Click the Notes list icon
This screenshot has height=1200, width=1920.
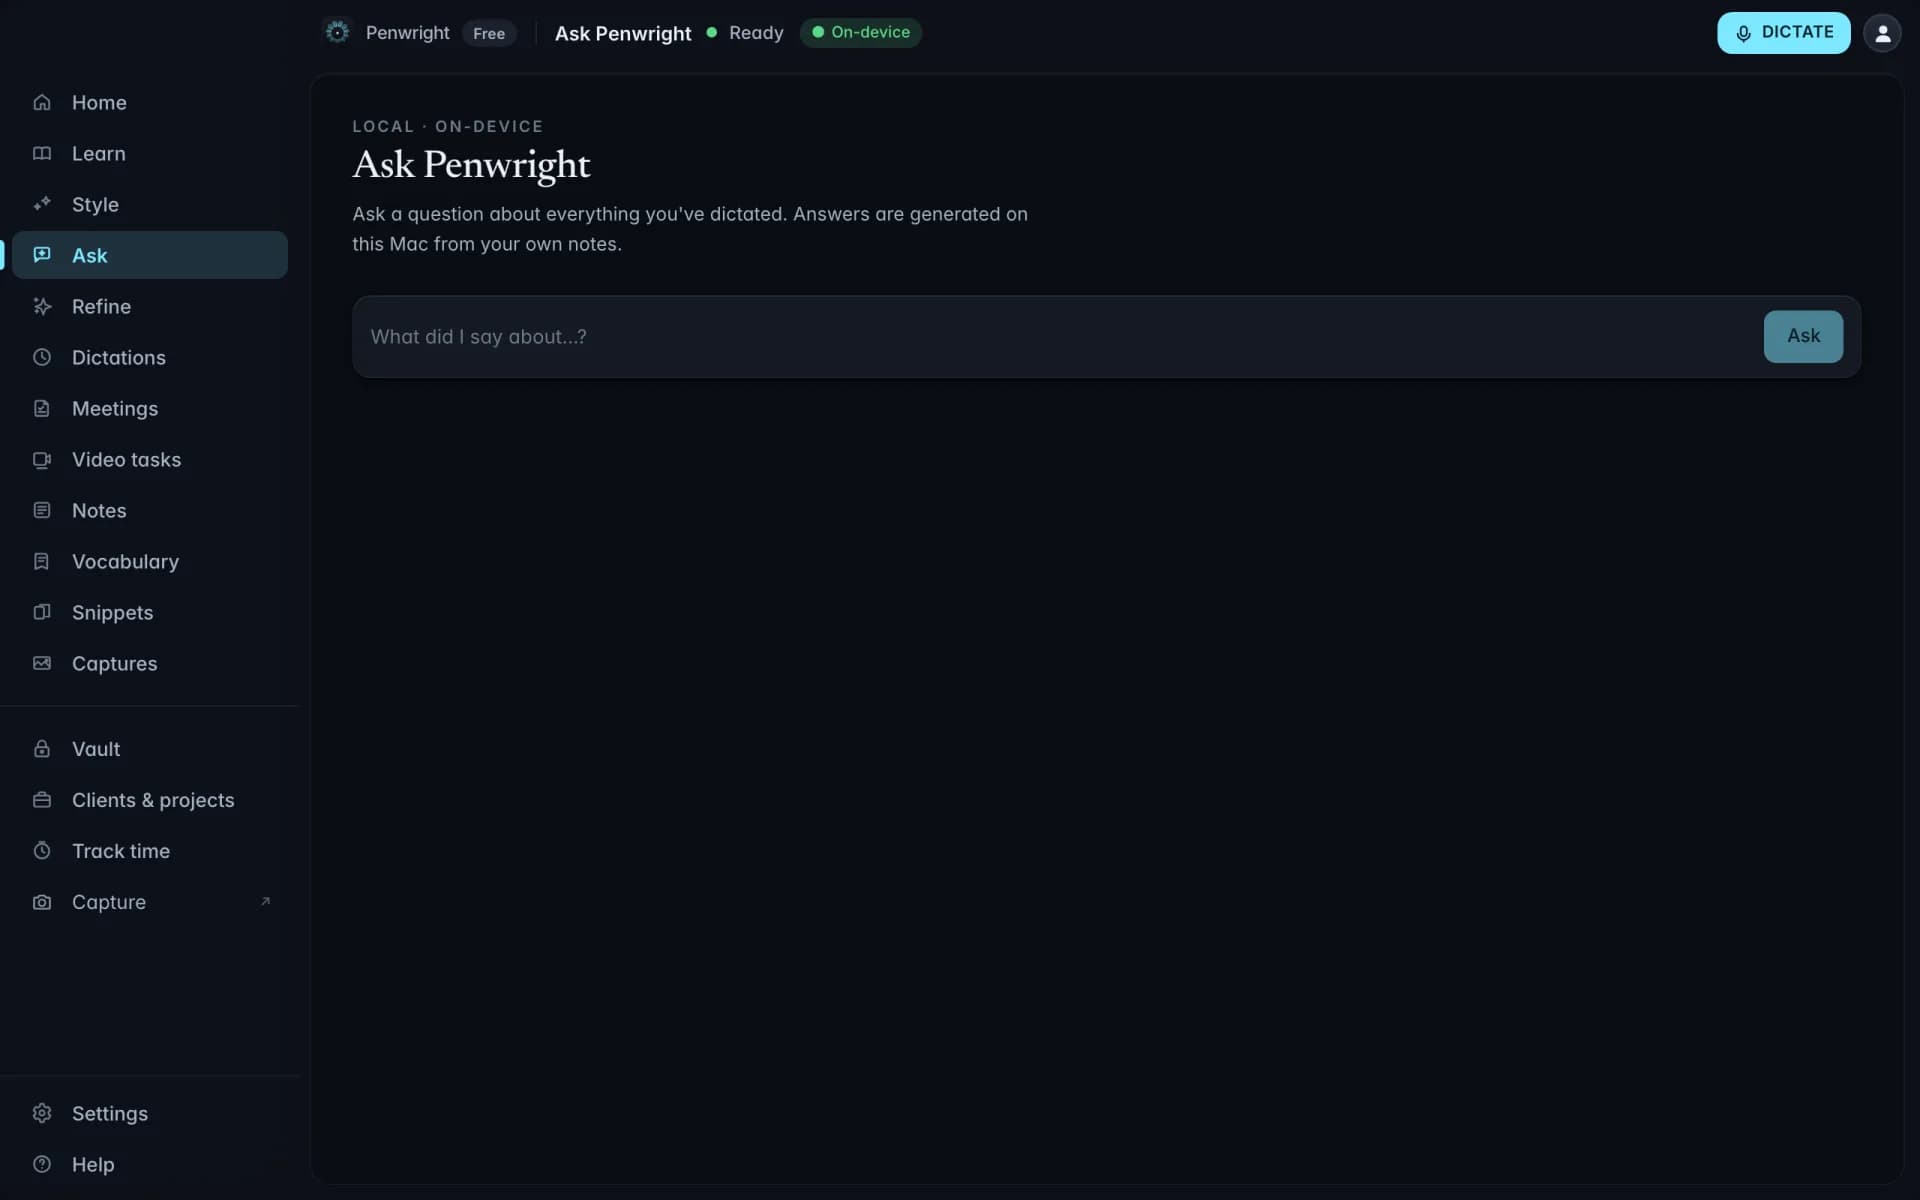(42, 510)
